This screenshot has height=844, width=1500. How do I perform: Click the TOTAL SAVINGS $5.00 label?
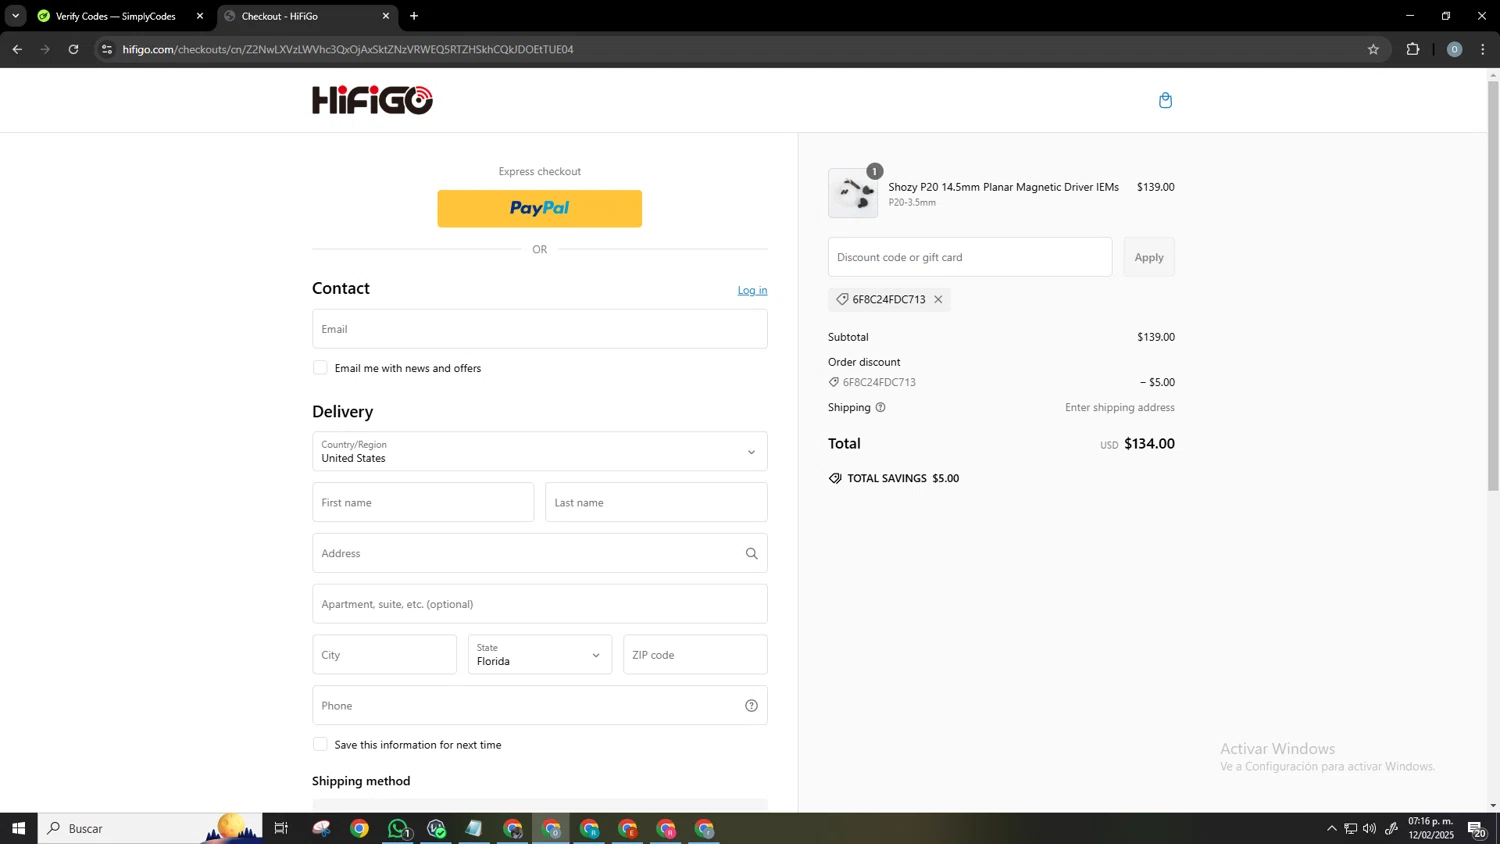[893, 478]
